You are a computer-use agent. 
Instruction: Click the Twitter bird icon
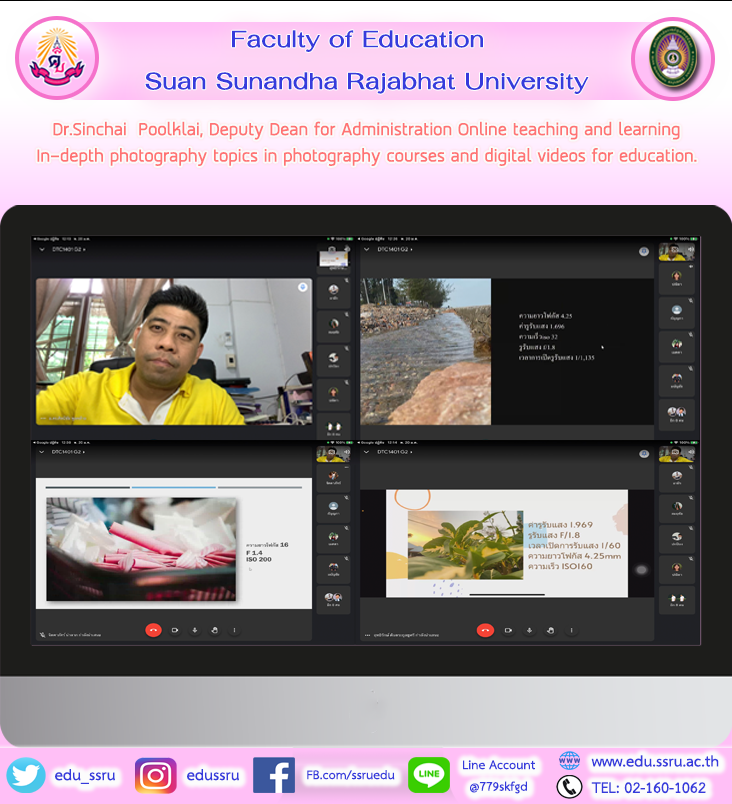(24, 776)
